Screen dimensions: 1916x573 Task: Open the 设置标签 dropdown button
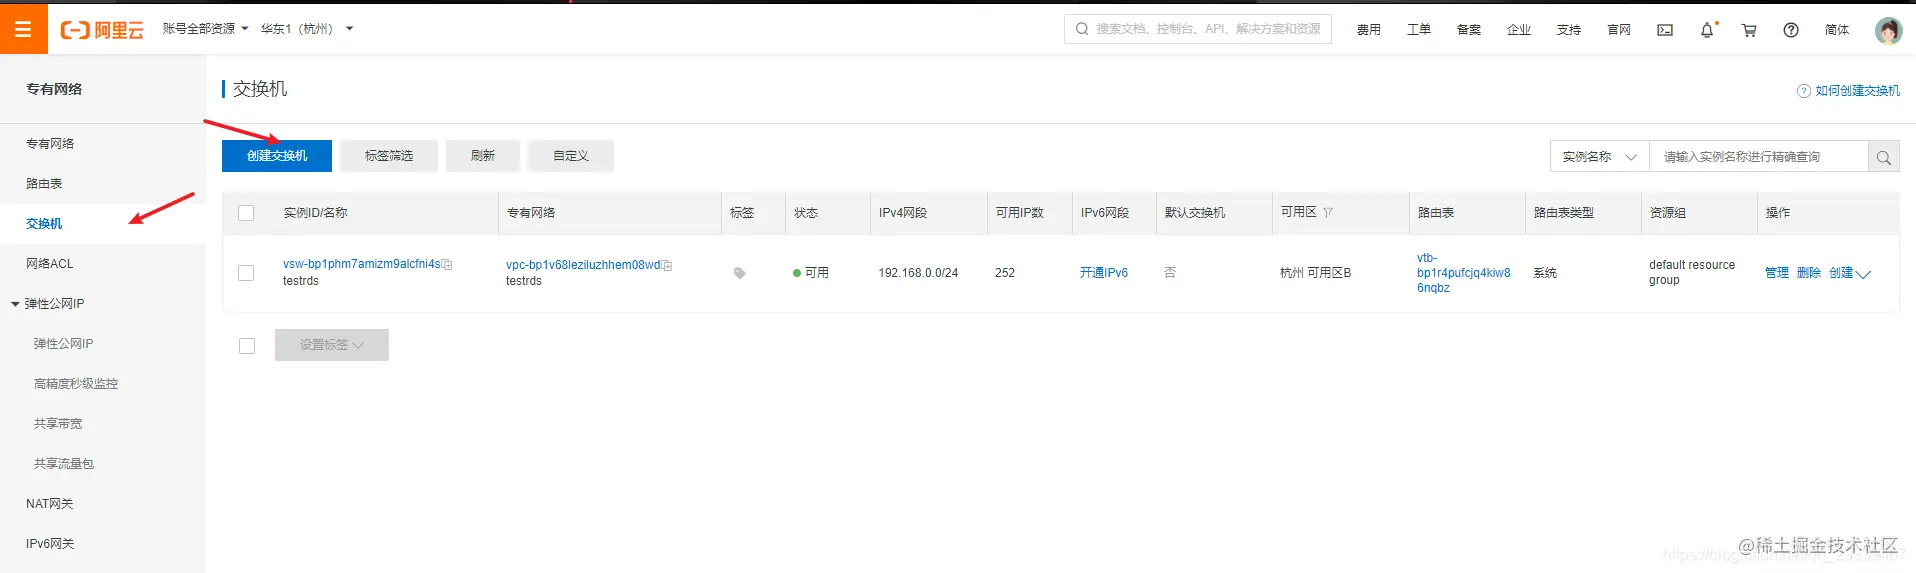click(332, 345)
